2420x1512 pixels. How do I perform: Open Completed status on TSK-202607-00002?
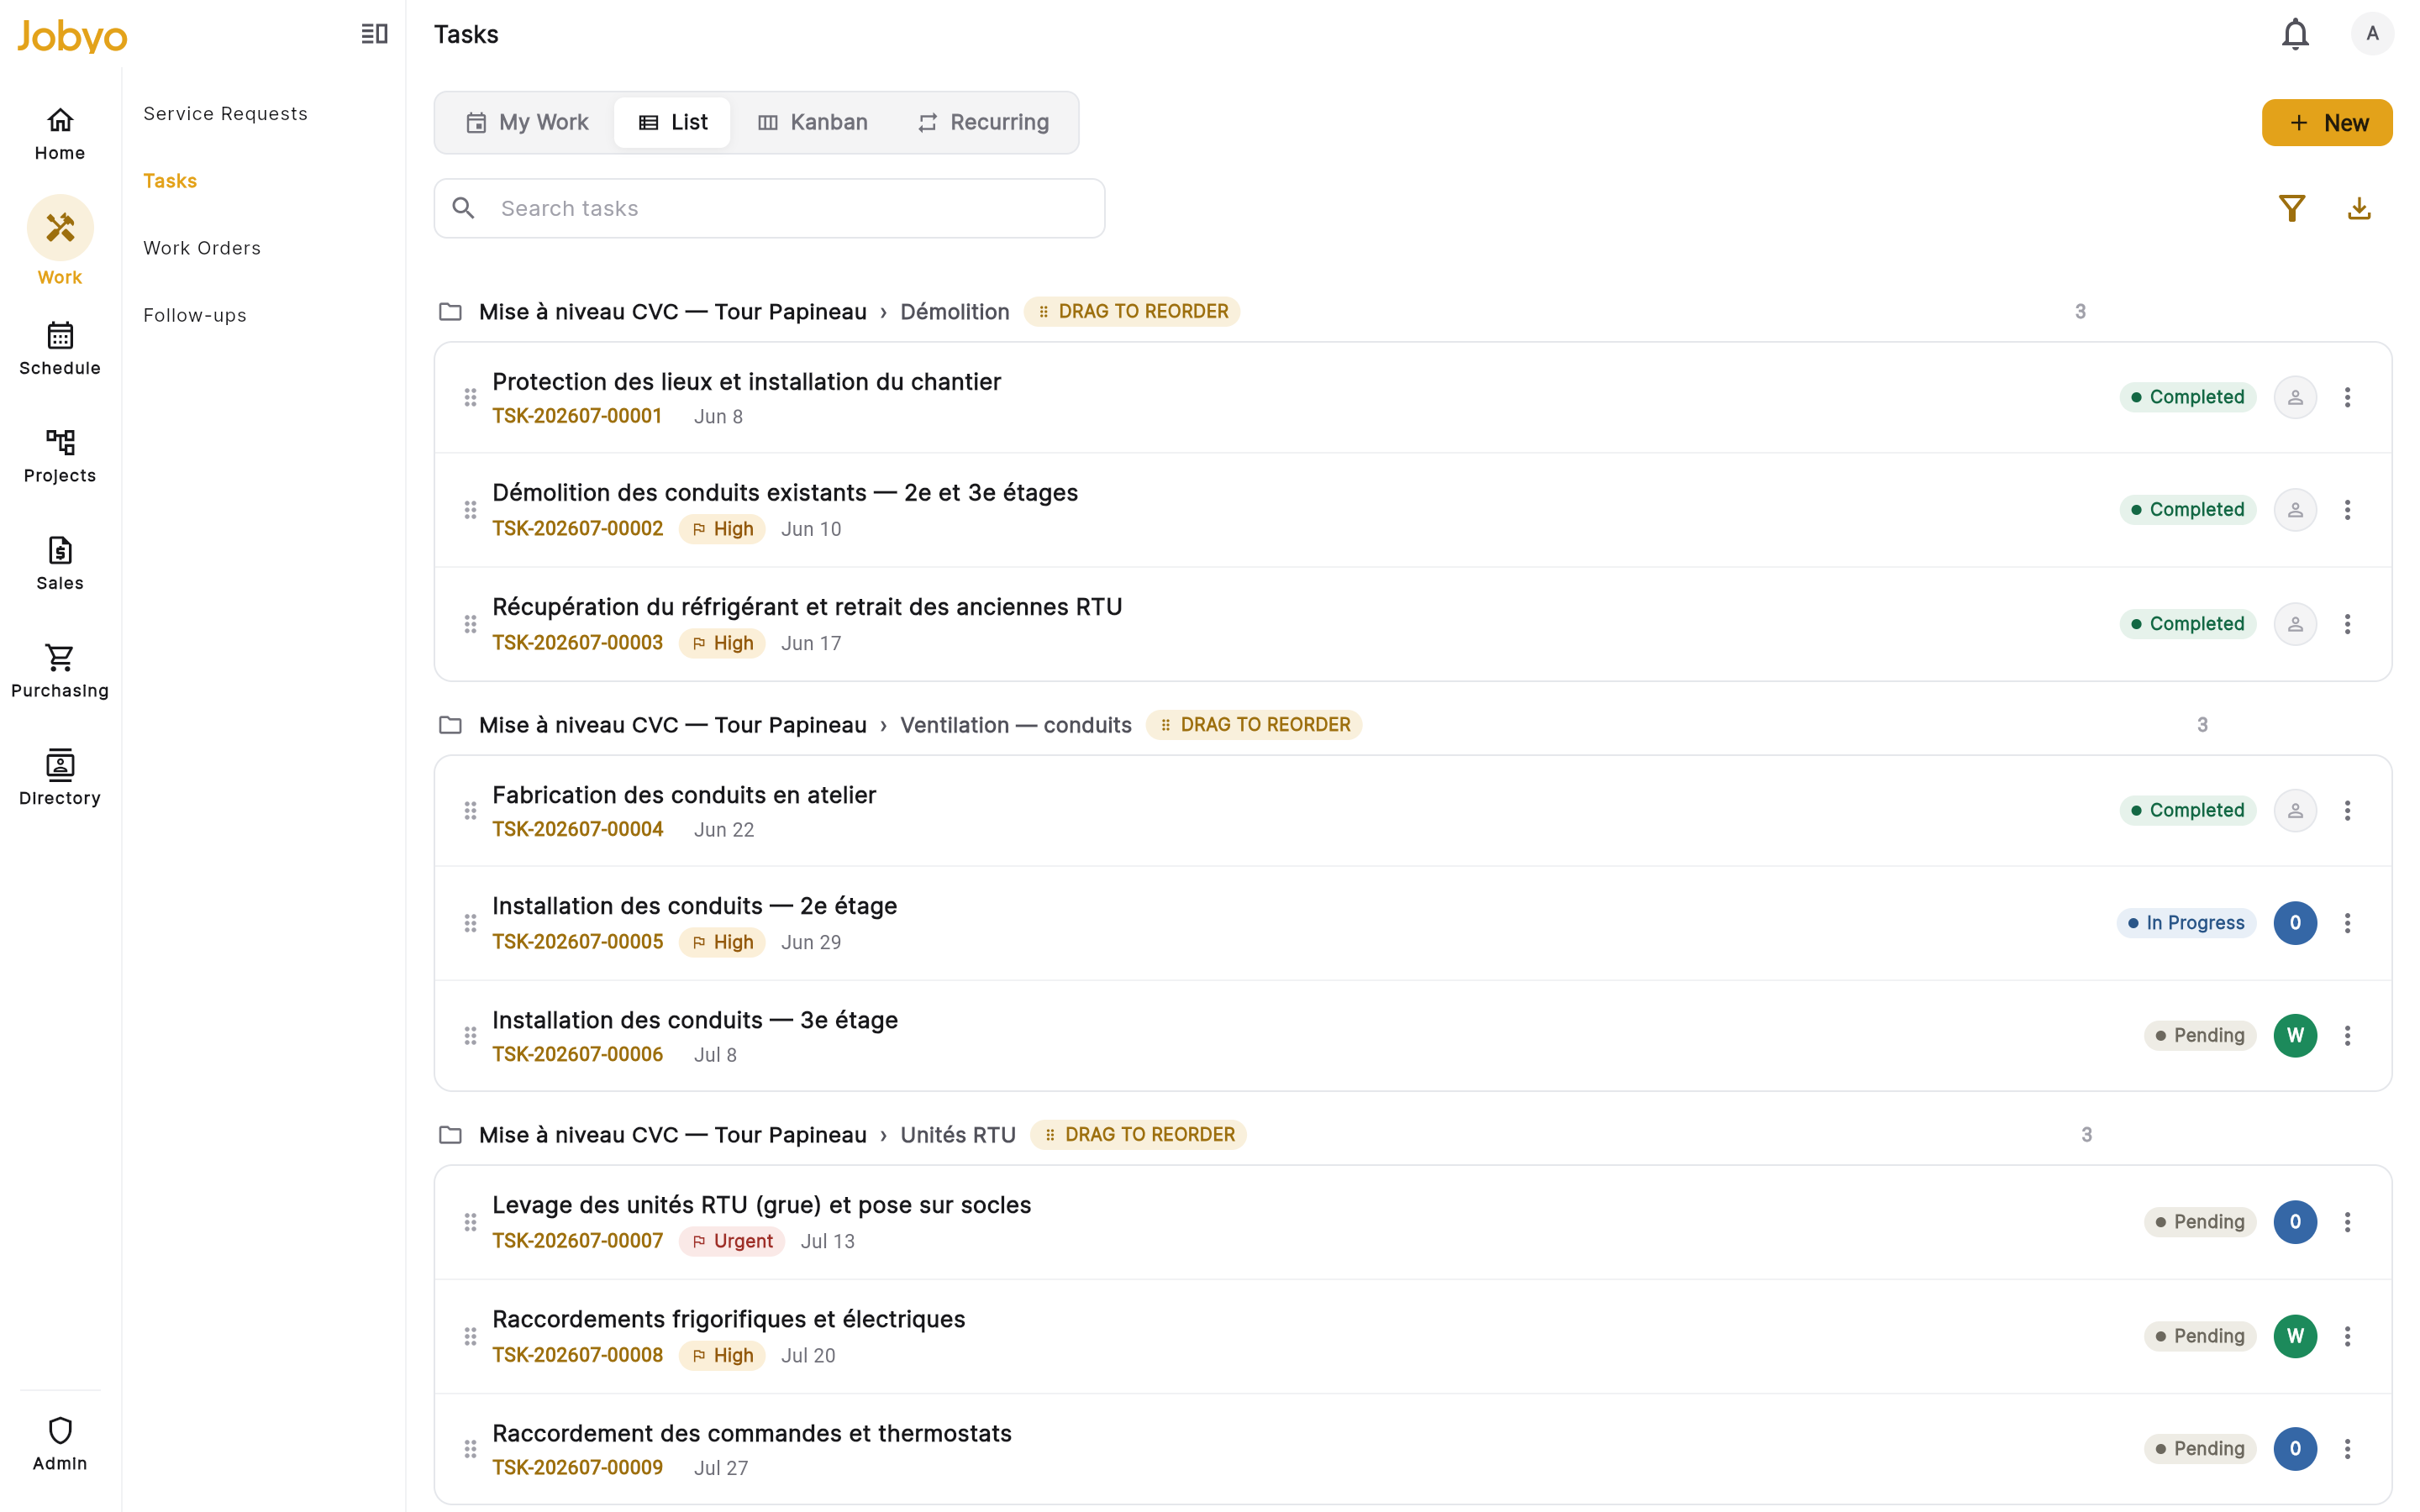point(2187,510)
